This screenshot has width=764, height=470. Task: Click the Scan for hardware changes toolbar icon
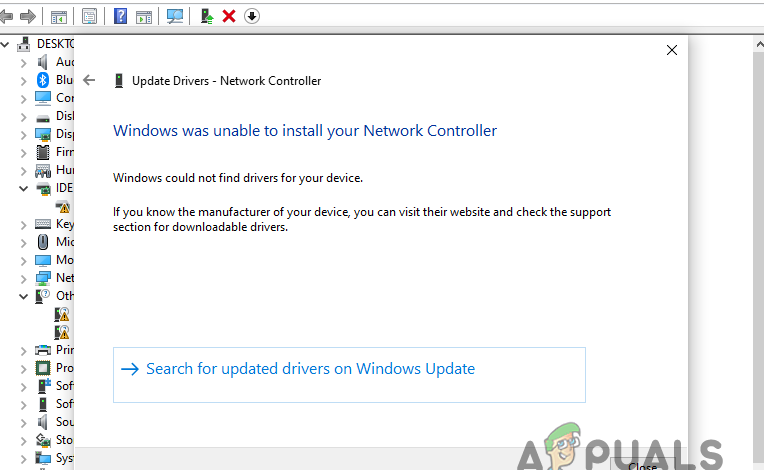click(x=175, y=16)
